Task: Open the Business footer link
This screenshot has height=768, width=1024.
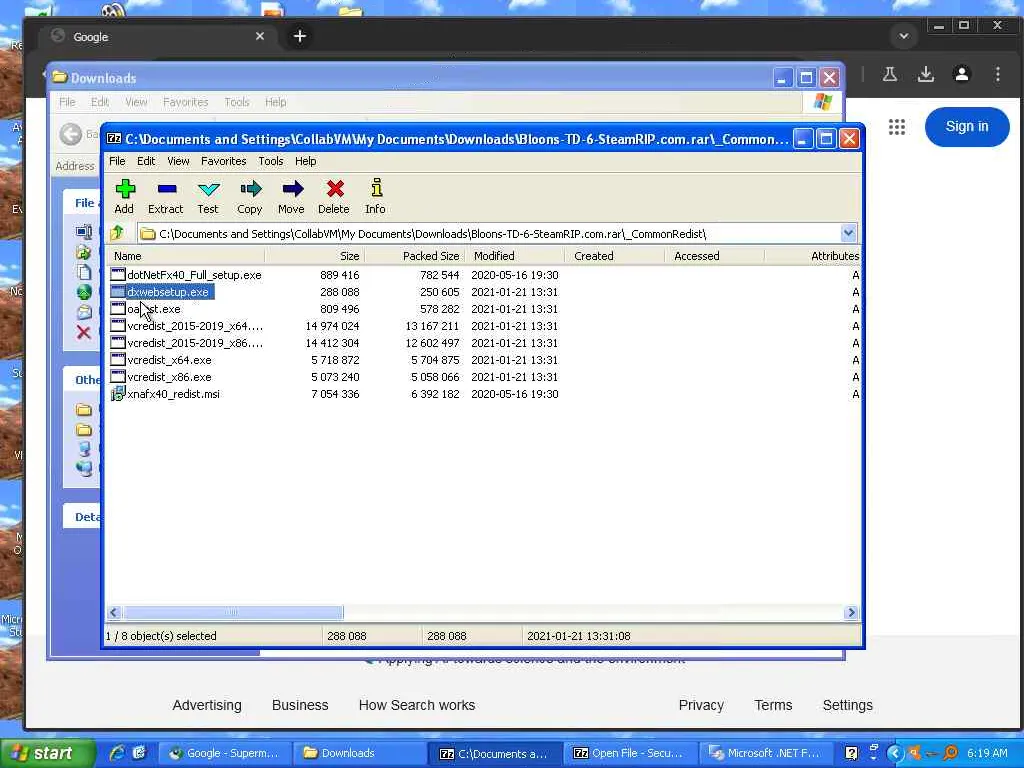Action: click(300, 705)
